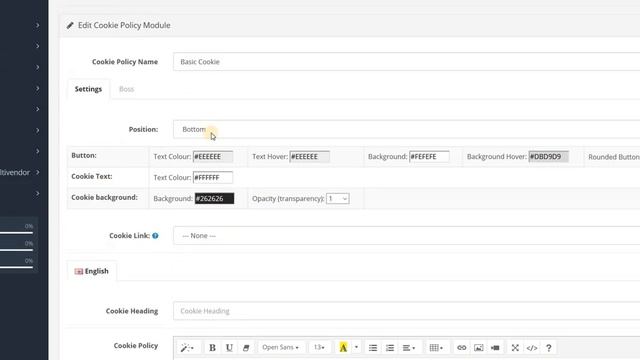This screenshot has width=640, height=360.
Task: Insert an ordered numbered list
Action: 390,348
